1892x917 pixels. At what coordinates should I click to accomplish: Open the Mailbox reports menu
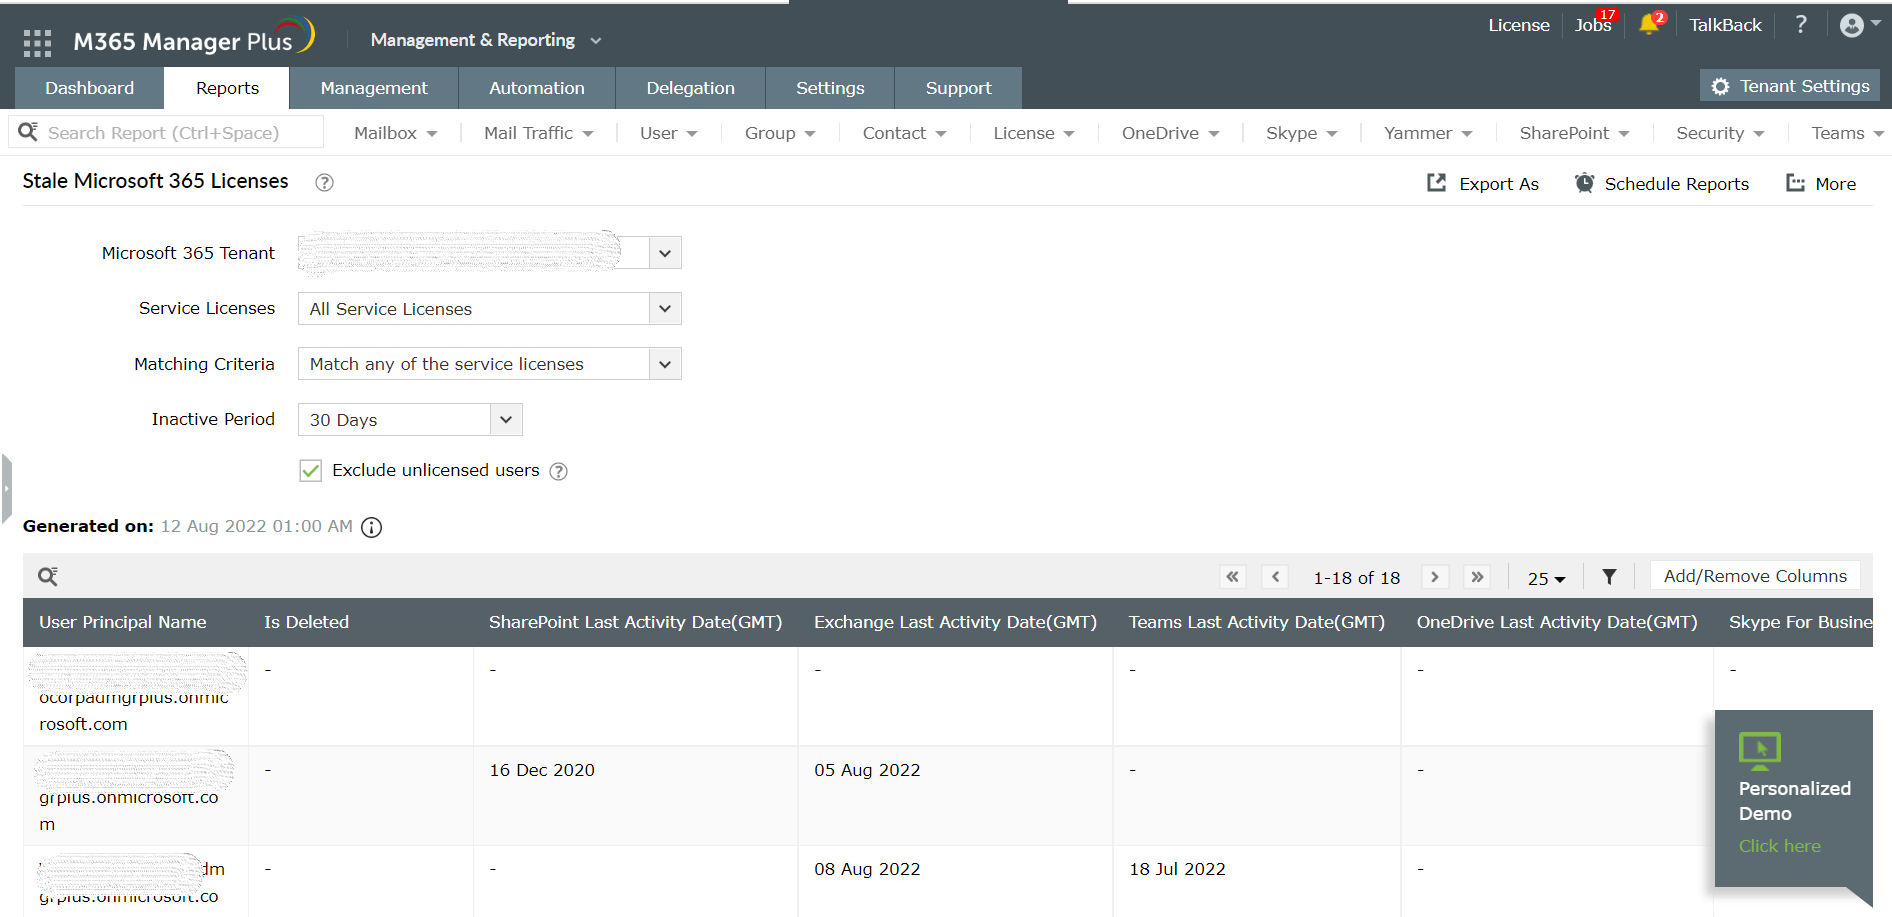(x=396, y=133)
